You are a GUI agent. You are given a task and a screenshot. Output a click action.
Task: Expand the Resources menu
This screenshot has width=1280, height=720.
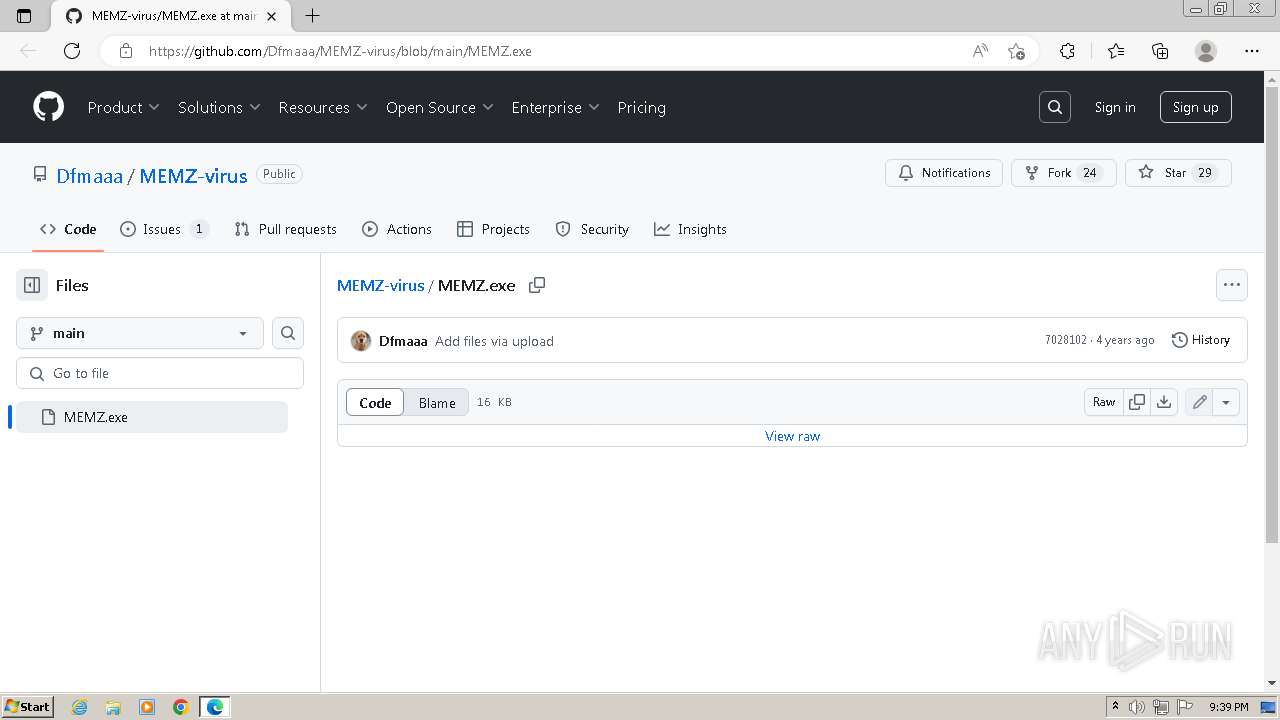[x=323, y=107]
